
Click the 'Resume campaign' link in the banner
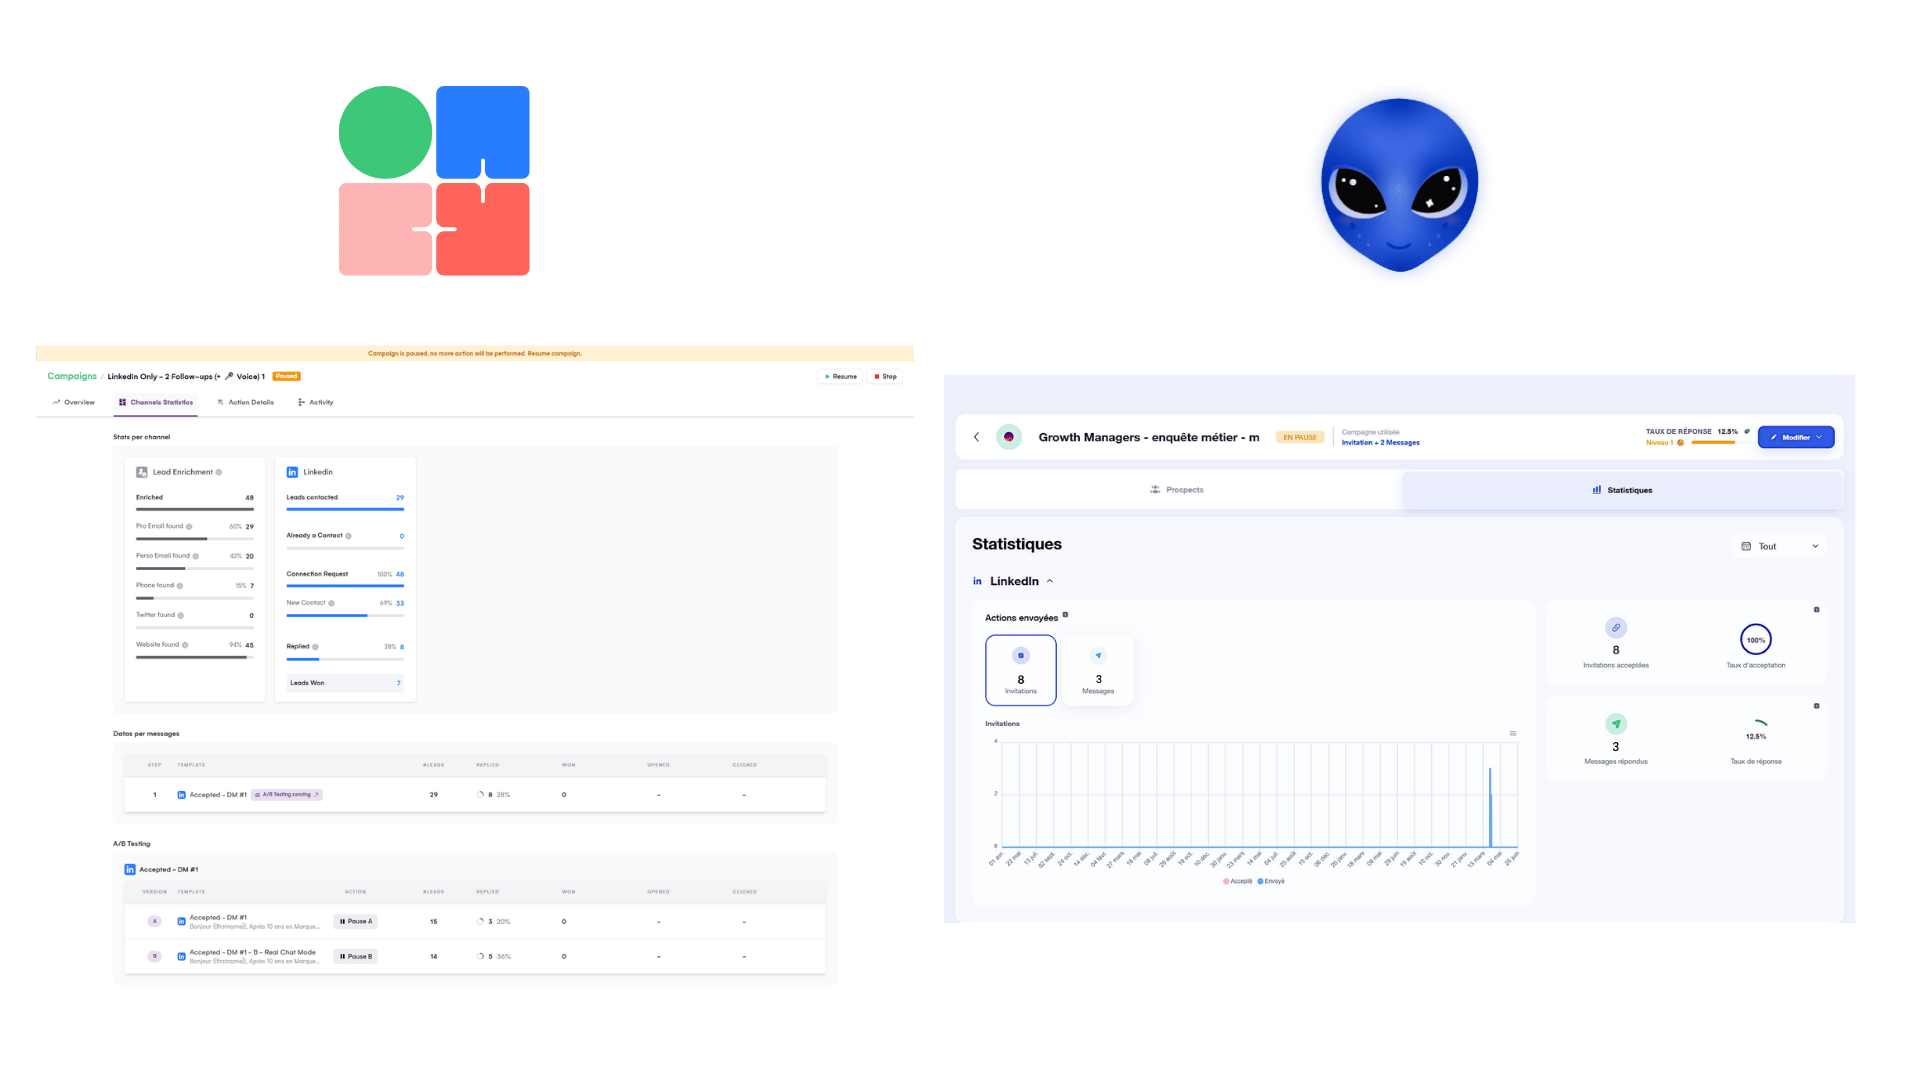[x=554, y=353]
